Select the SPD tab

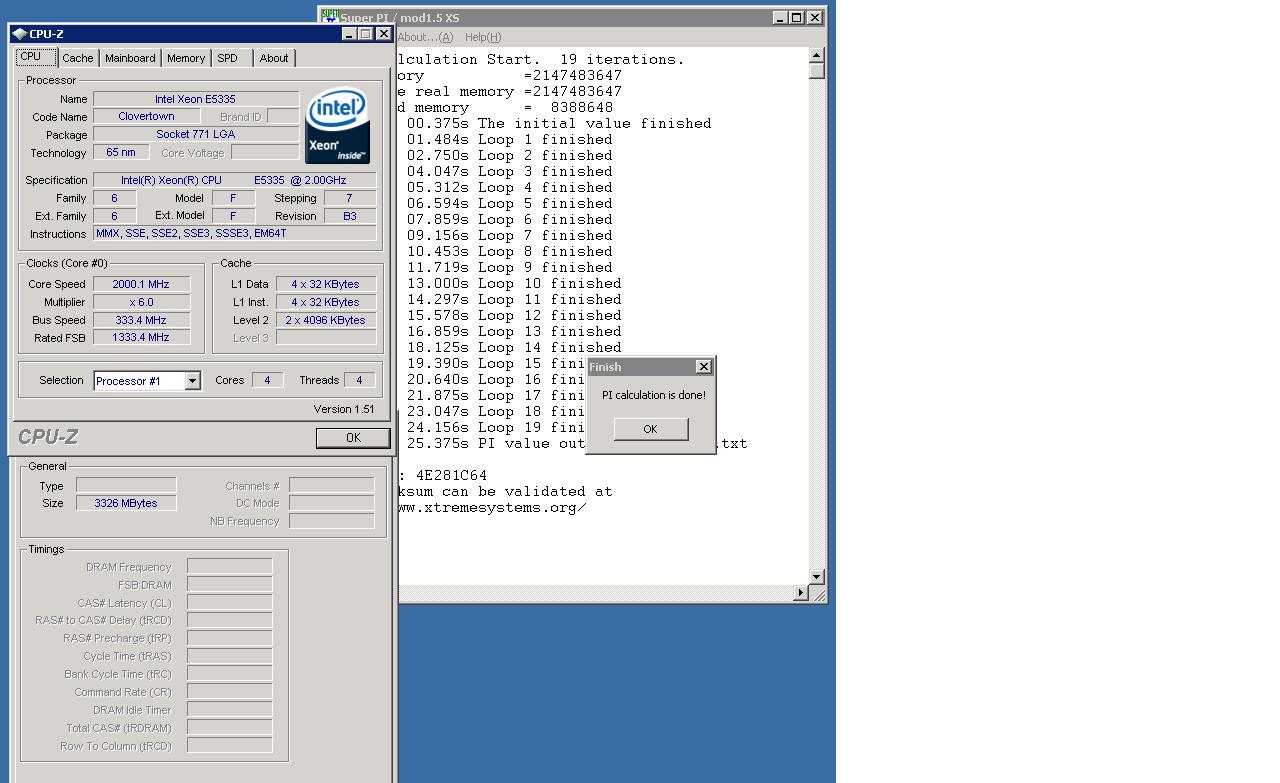(228, 58)
